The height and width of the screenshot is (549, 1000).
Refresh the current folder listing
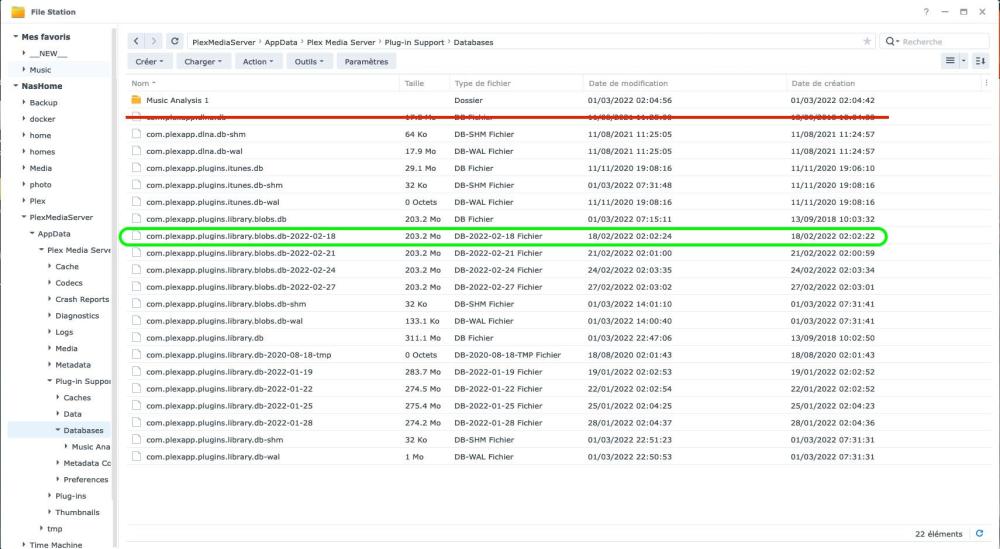point(175,41)
